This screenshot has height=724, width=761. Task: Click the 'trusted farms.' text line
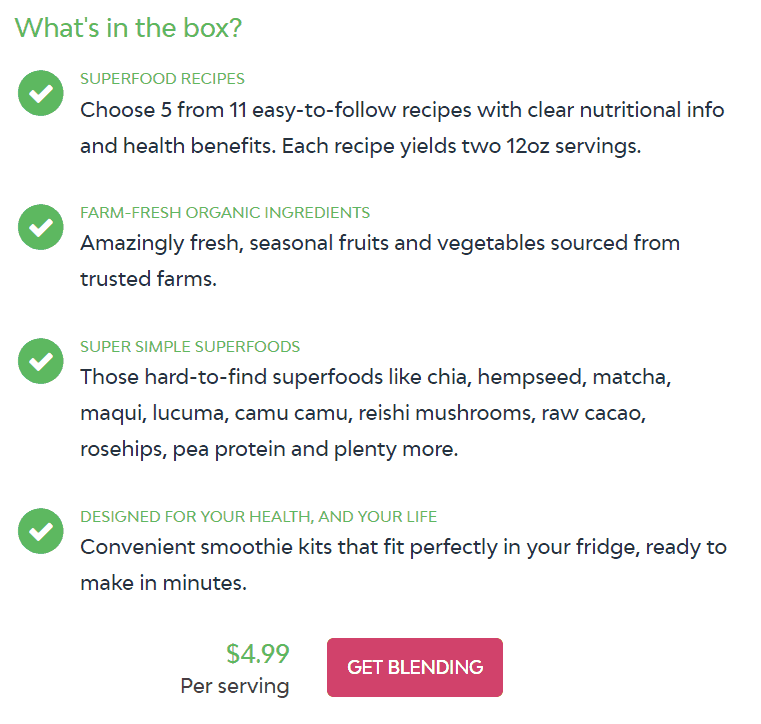(148, 279)
